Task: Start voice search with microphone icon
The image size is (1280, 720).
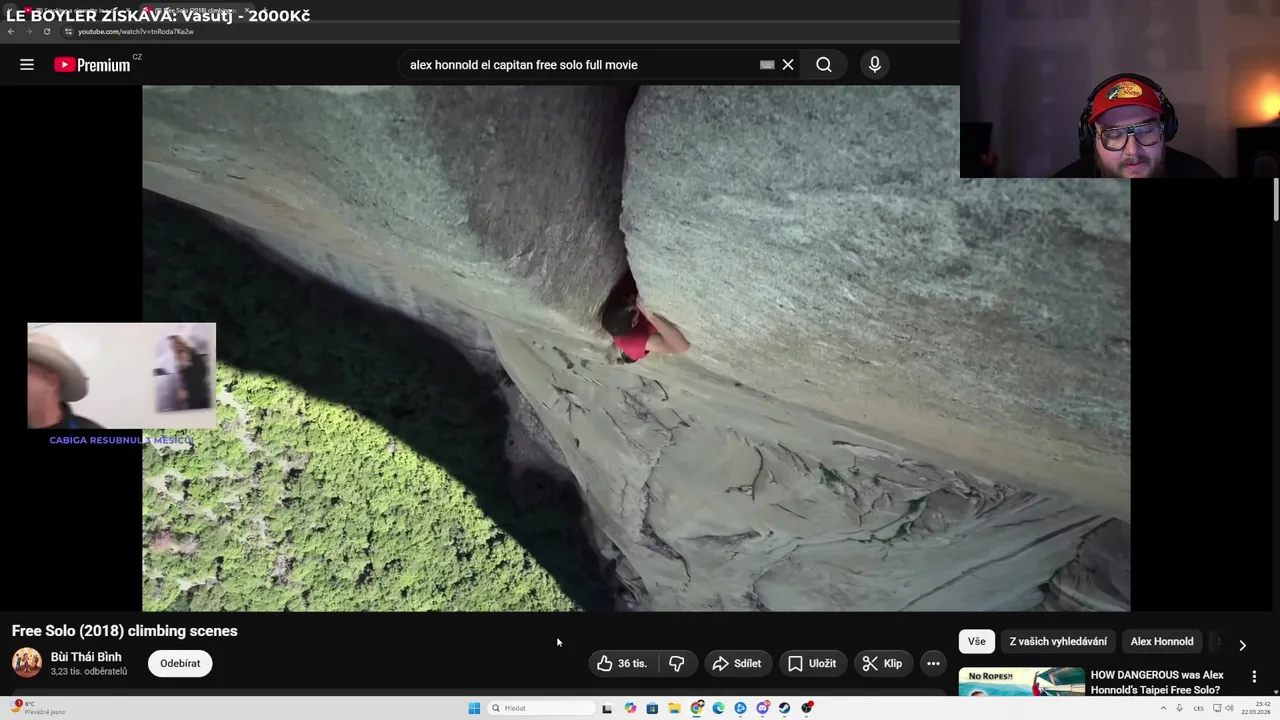Action: [875, 65]
